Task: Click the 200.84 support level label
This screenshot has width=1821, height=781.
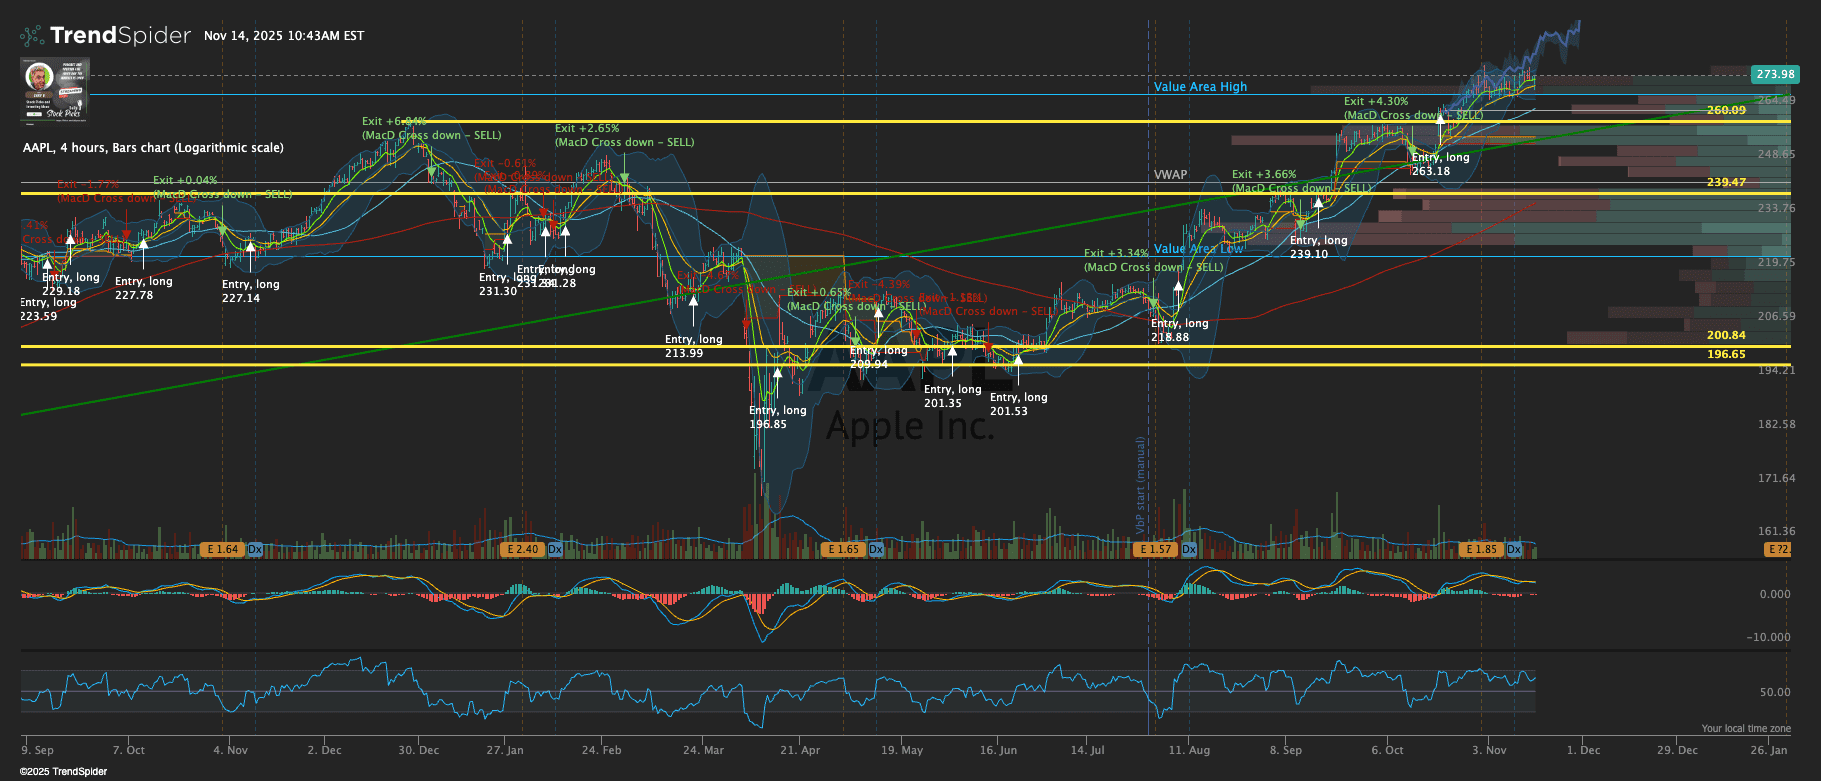Action: click(1726, 335)
